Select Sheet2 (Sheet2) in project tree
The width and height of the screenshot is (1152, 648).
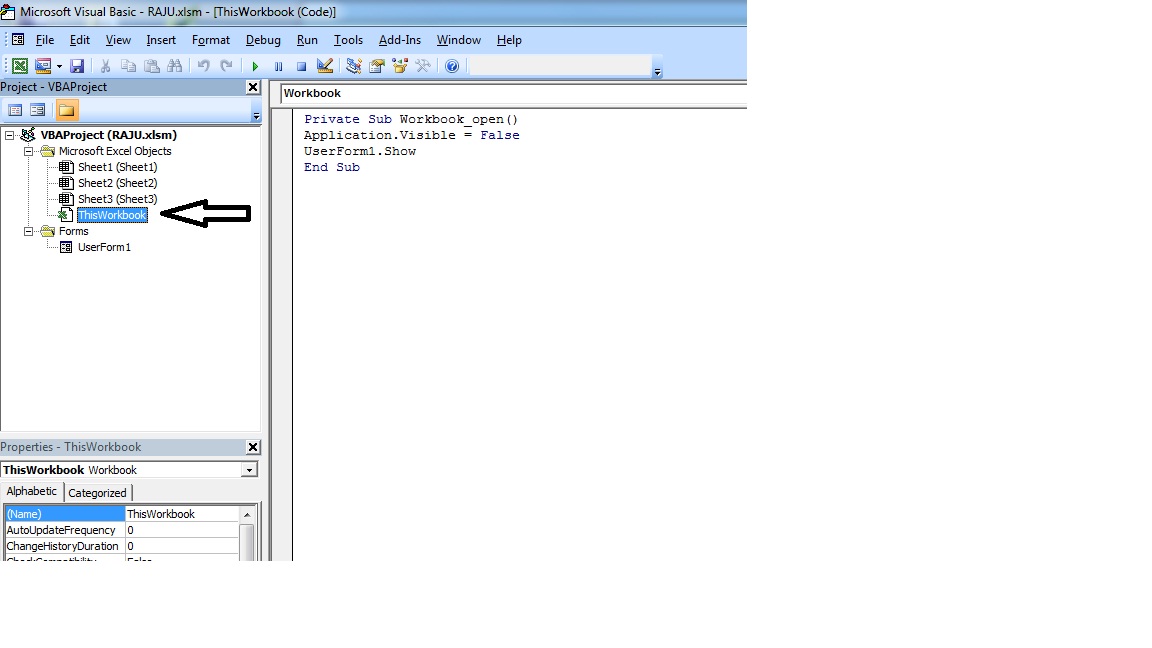click(118, 184)
